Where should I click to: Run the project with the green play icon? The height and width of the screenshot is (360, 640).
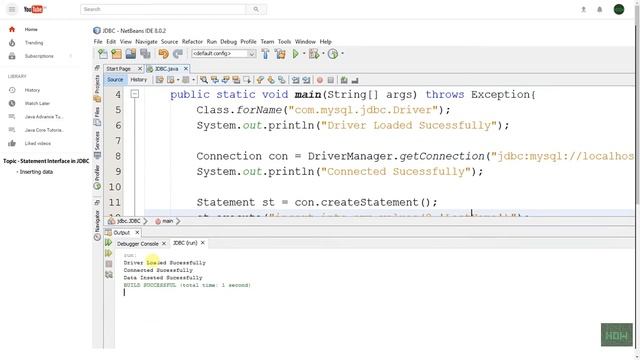pos(296,53)
